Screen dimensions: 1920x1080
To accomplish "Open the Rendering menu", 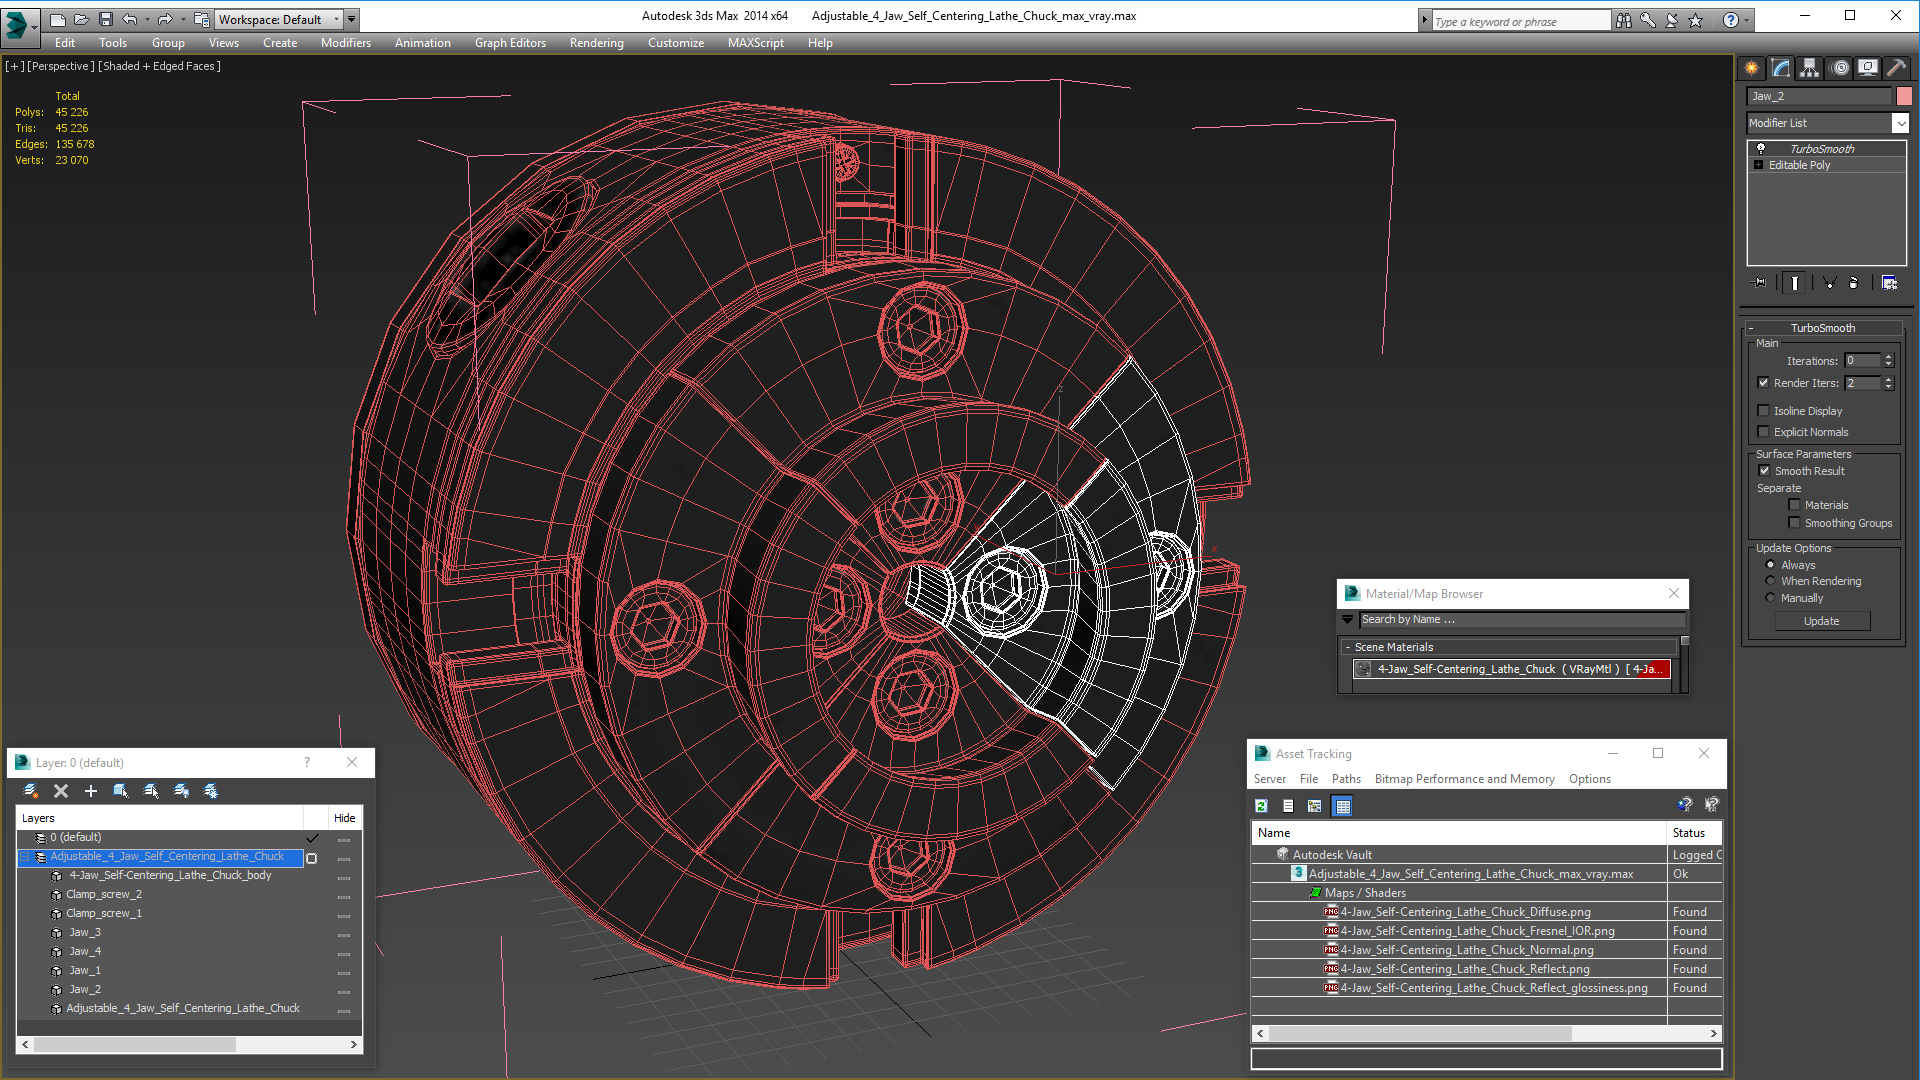I will [x=596, y=43].
